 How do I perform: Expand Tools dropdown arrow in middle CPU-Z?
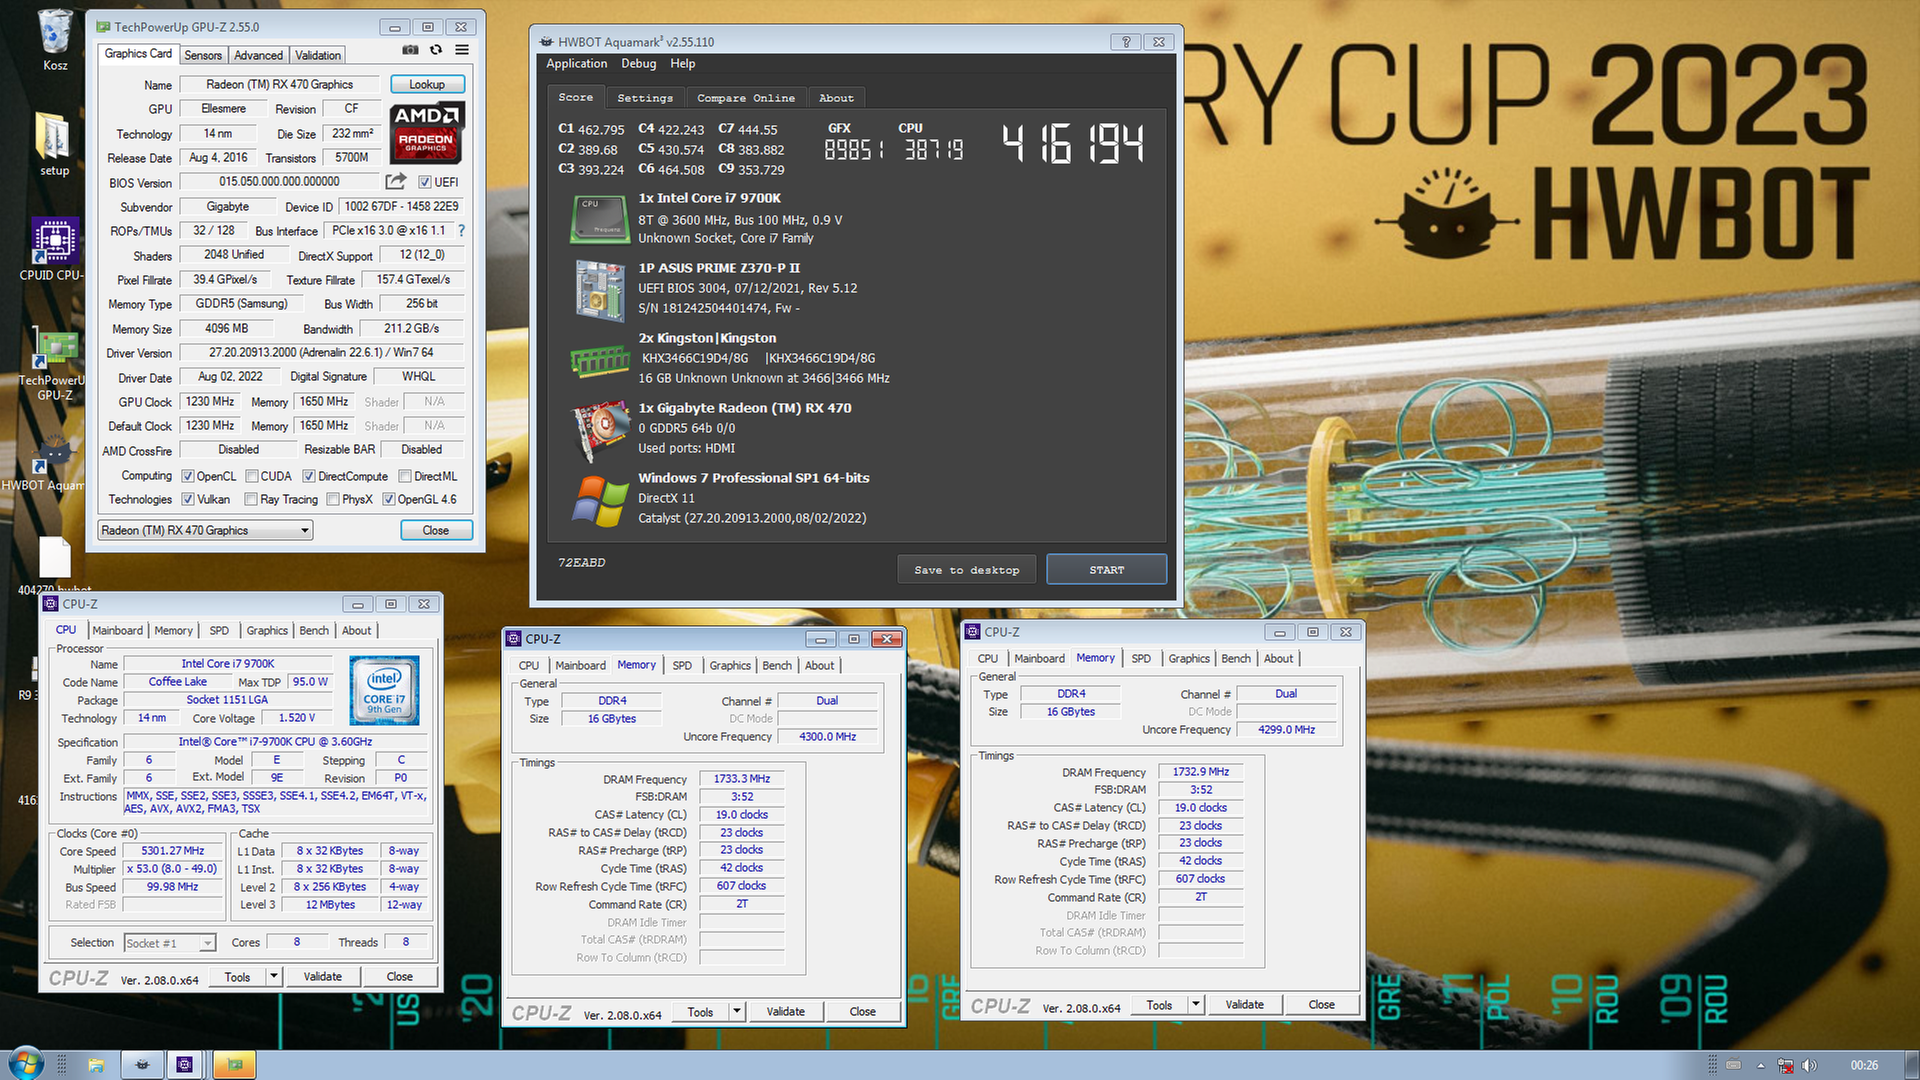[x=737, y=1012]
